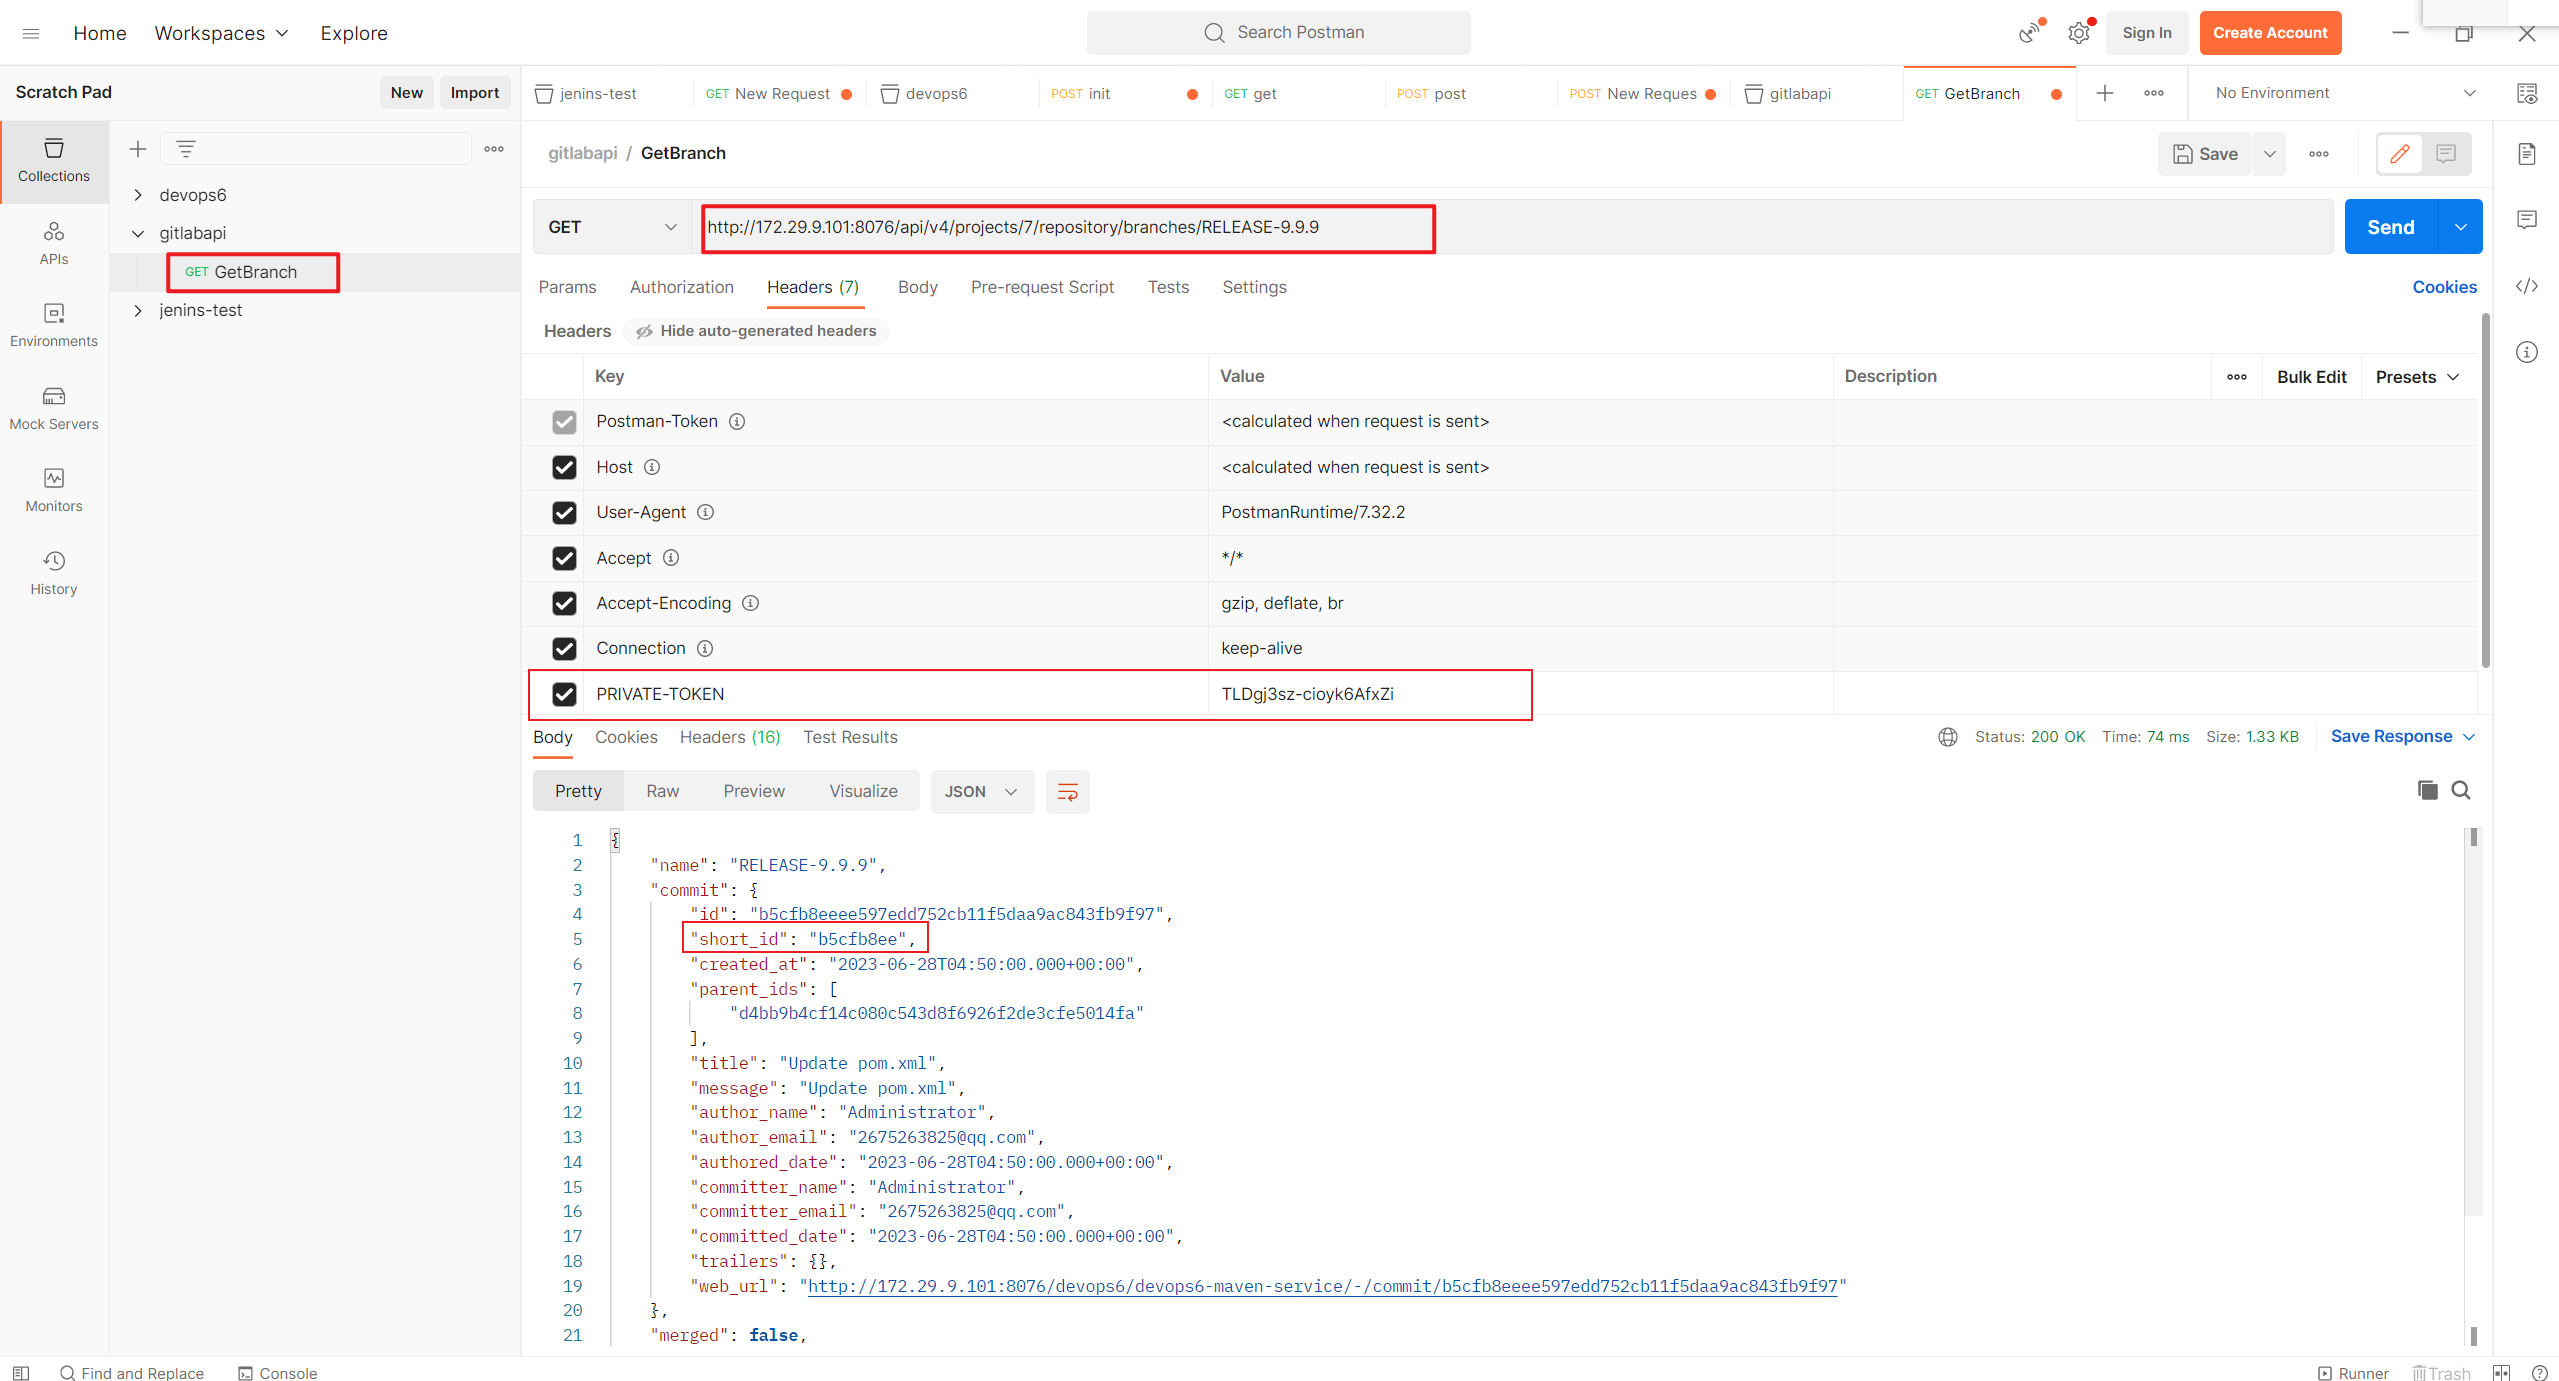
Task: Uncheck the PRIVATE-TOKEN header checkbox
Action: click(x=564, y=694)
